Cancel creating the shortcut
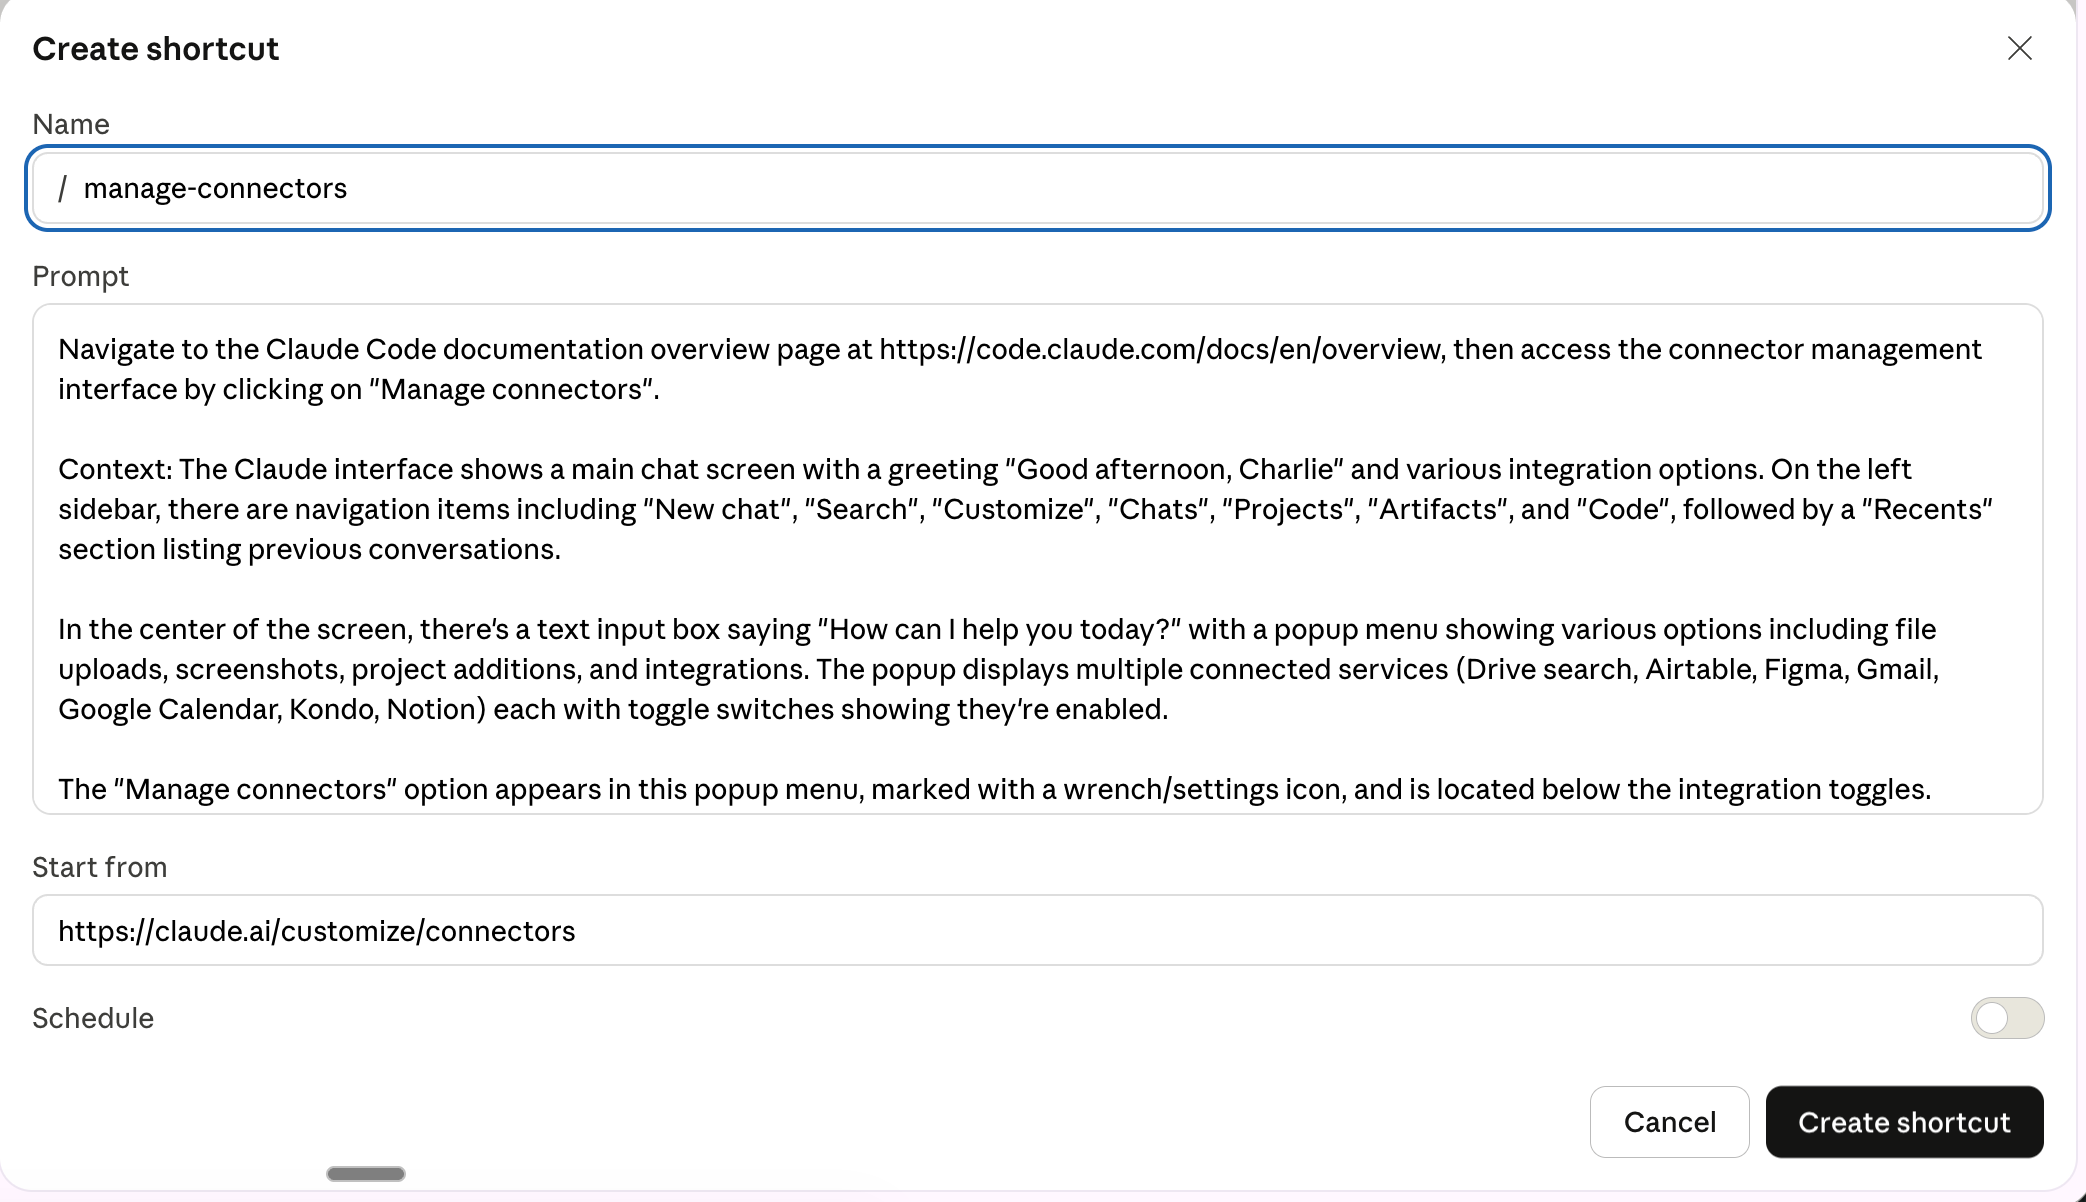 [1669, 1122]
